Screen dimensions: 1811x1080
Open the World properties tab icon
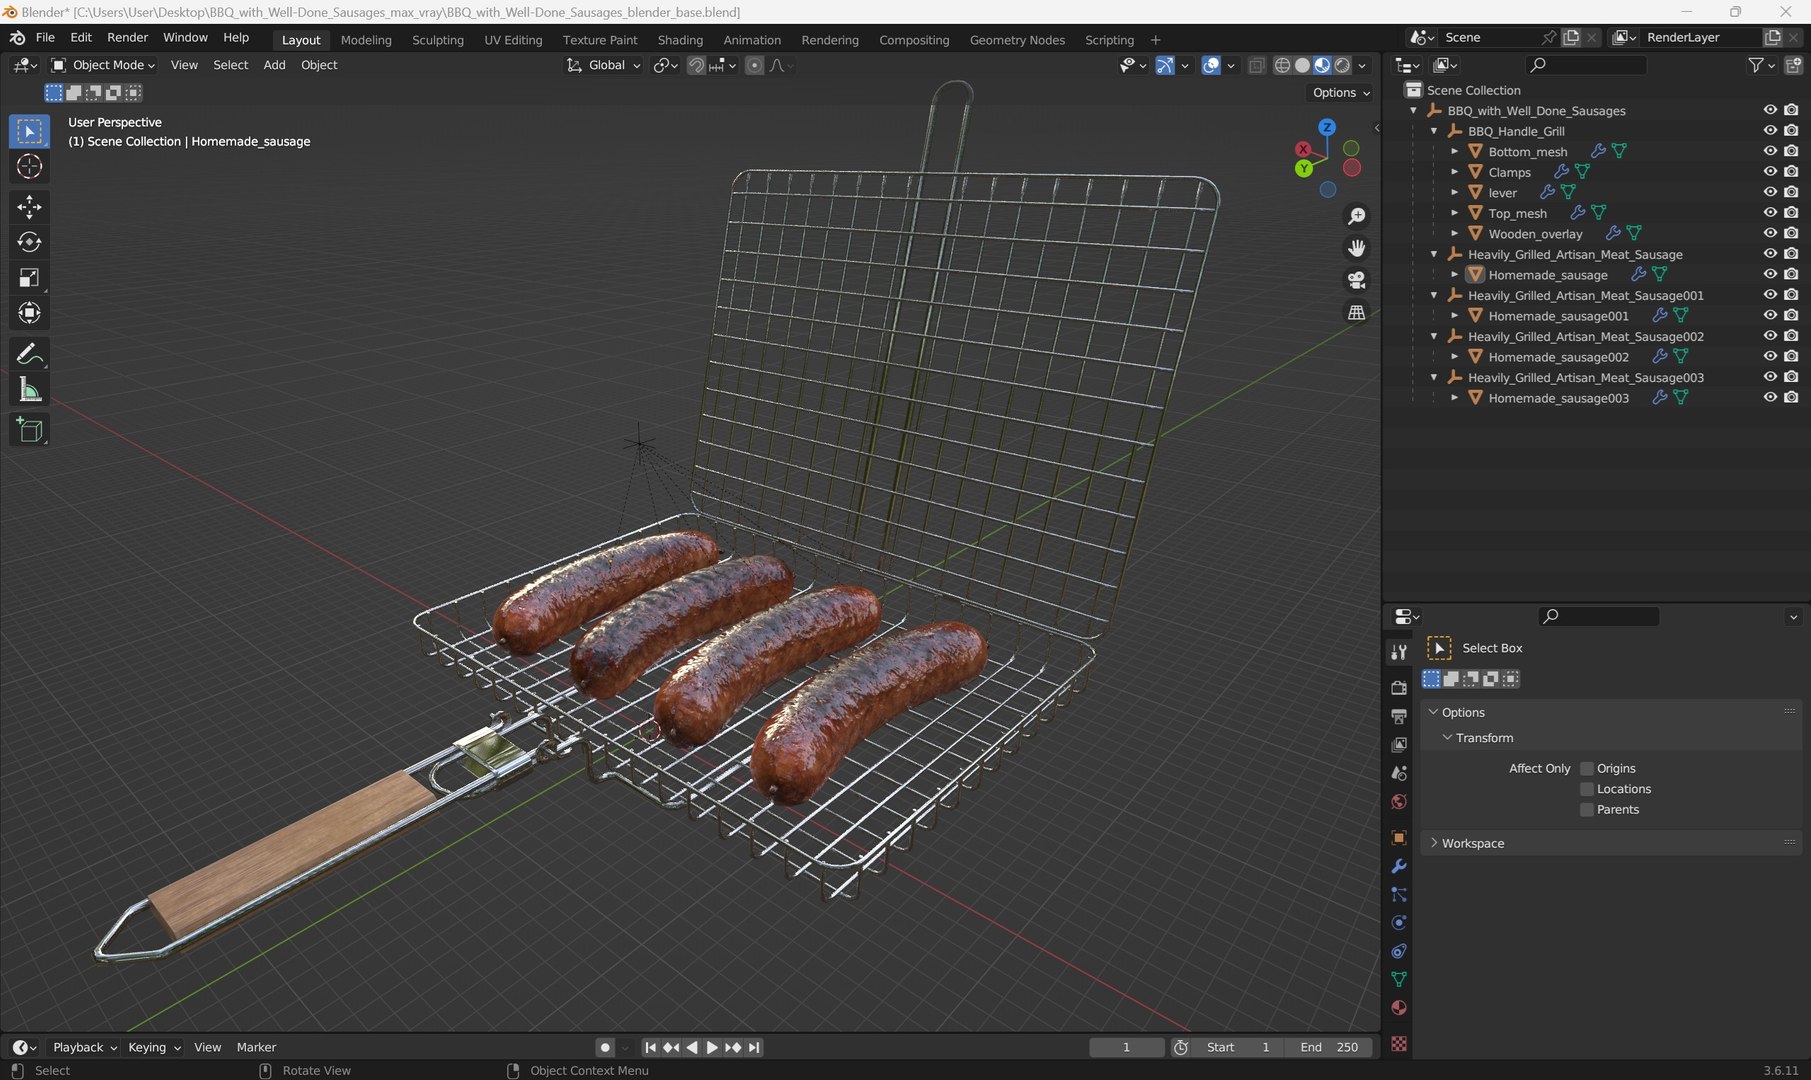(x=1399, y=802)
